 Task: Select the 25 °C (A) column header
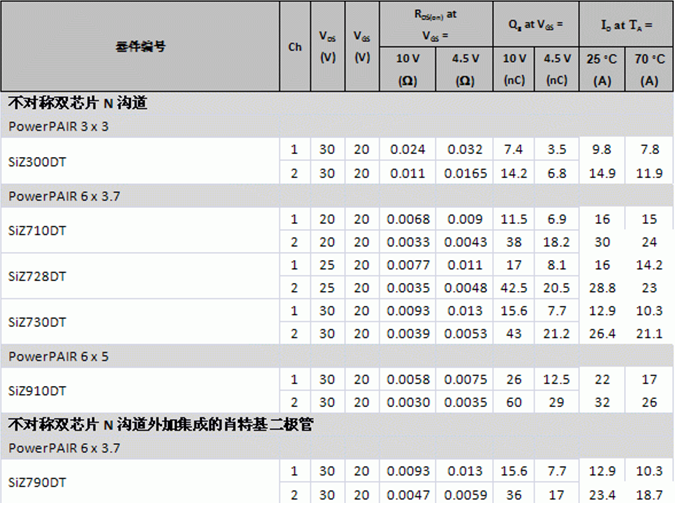tap(602, 69)
